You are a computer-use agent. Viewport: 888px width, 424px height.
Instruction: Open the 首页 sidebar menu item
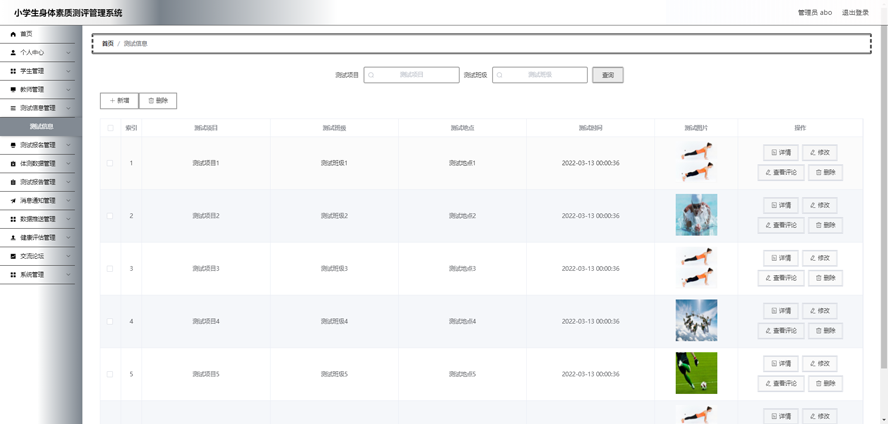tap(37, 34)
